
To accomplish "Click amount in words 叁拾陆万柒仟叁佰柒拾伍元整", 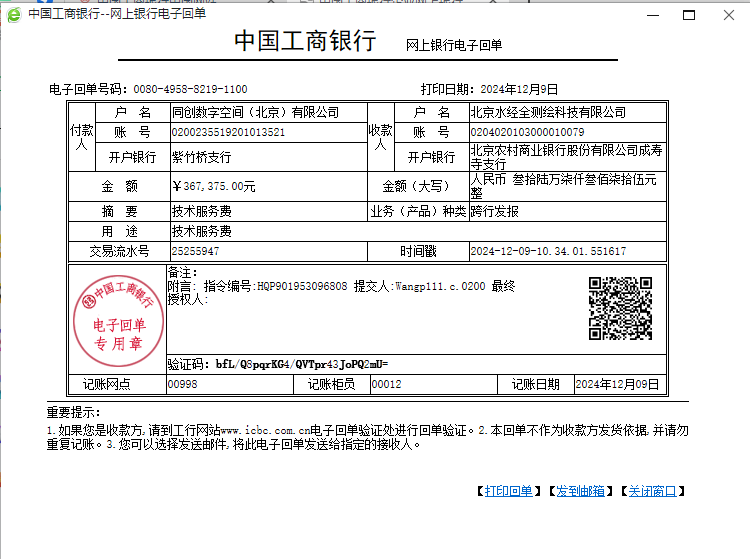I will (563, 186).
